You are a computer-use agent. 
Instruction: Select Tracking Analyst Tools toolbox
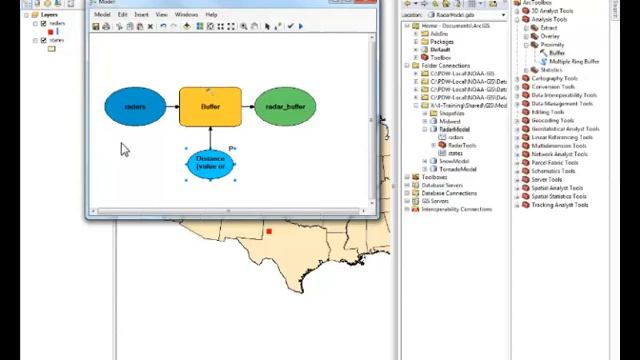(560, 205)
